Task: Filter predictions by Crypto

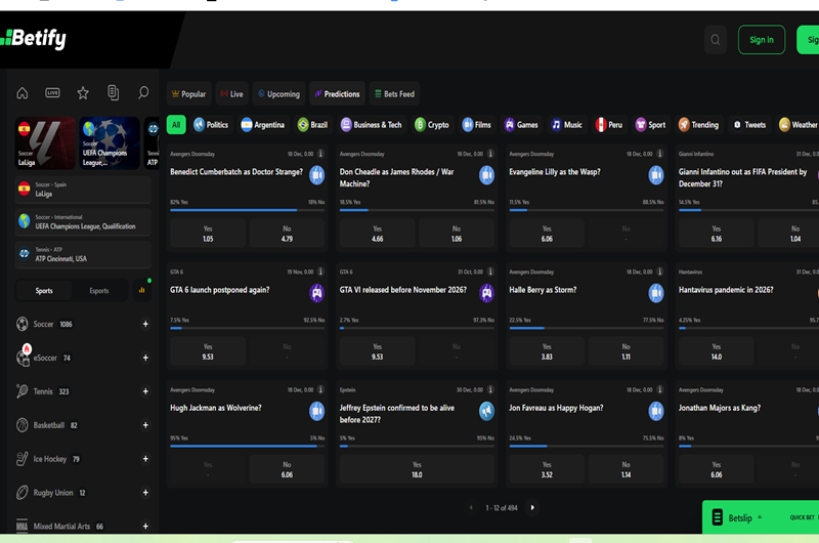Action: [x=432, y=125]
